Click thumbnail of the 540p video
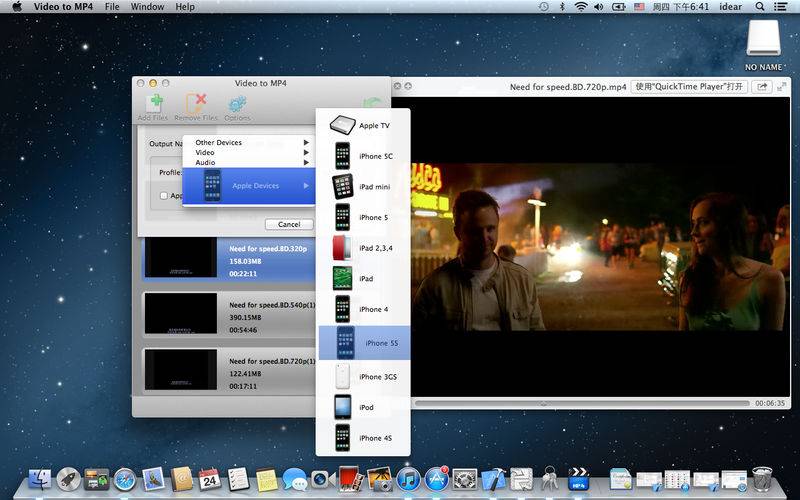 point(181,314)
